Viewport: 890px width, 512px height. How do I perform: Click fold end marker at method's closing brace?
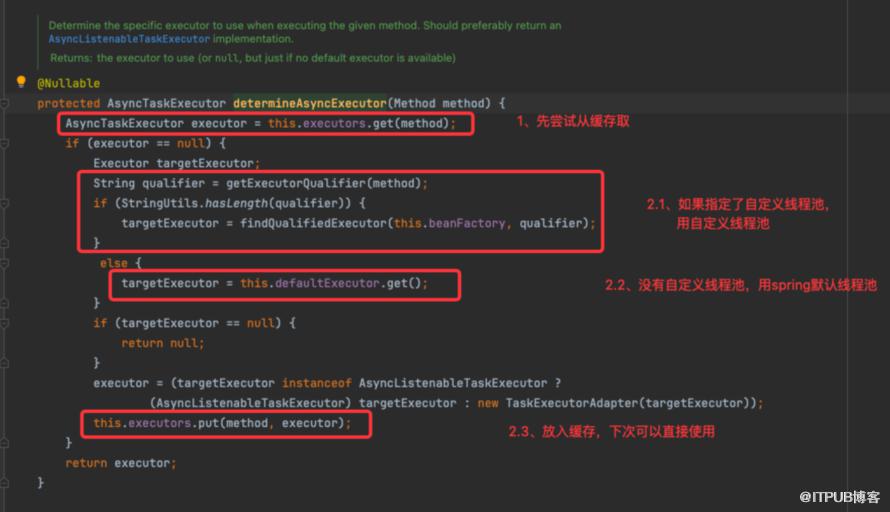5,483
